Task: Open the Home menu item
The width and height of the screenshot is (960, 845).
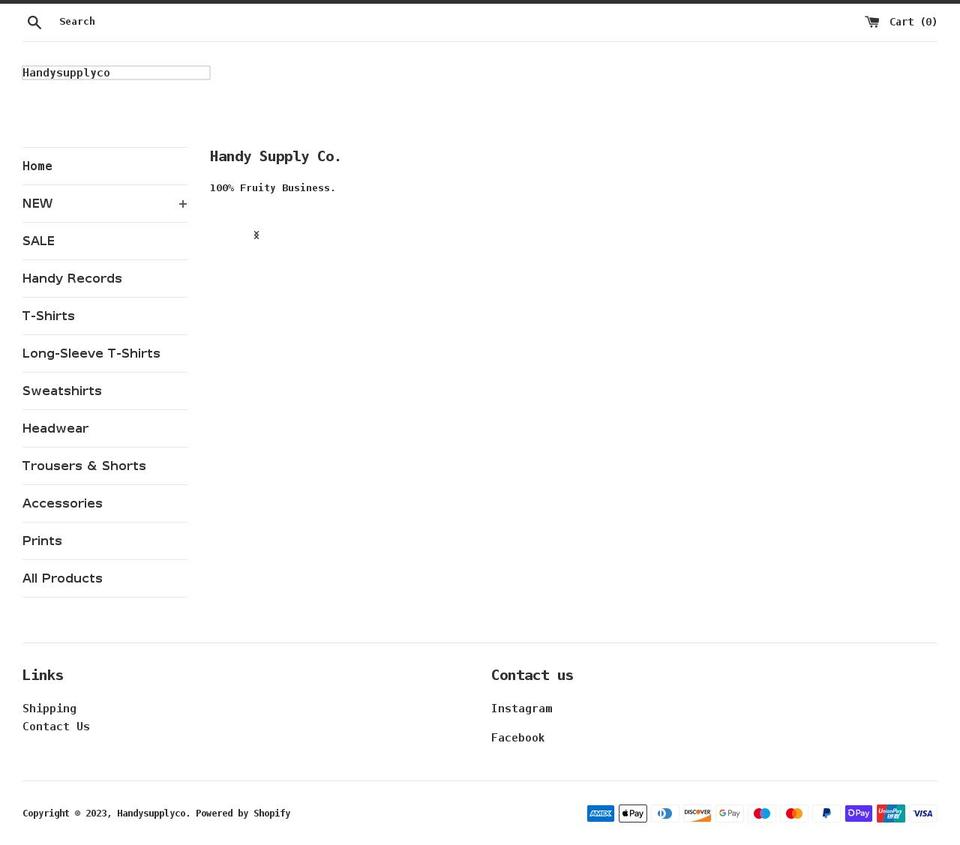Action: point(37,166)
